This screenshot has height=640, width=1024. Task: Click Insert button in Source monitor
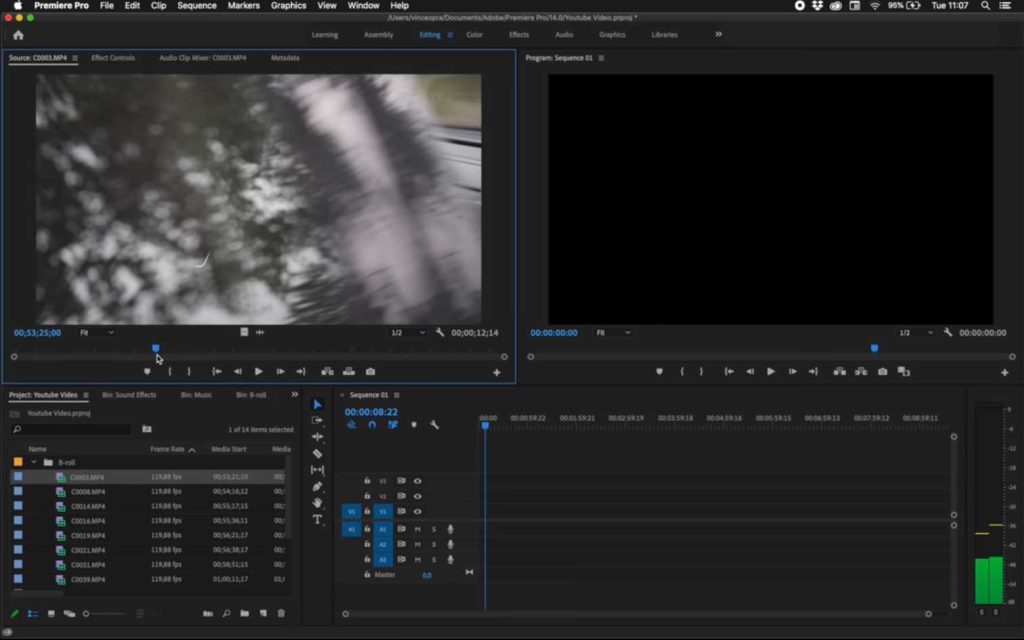327,372
